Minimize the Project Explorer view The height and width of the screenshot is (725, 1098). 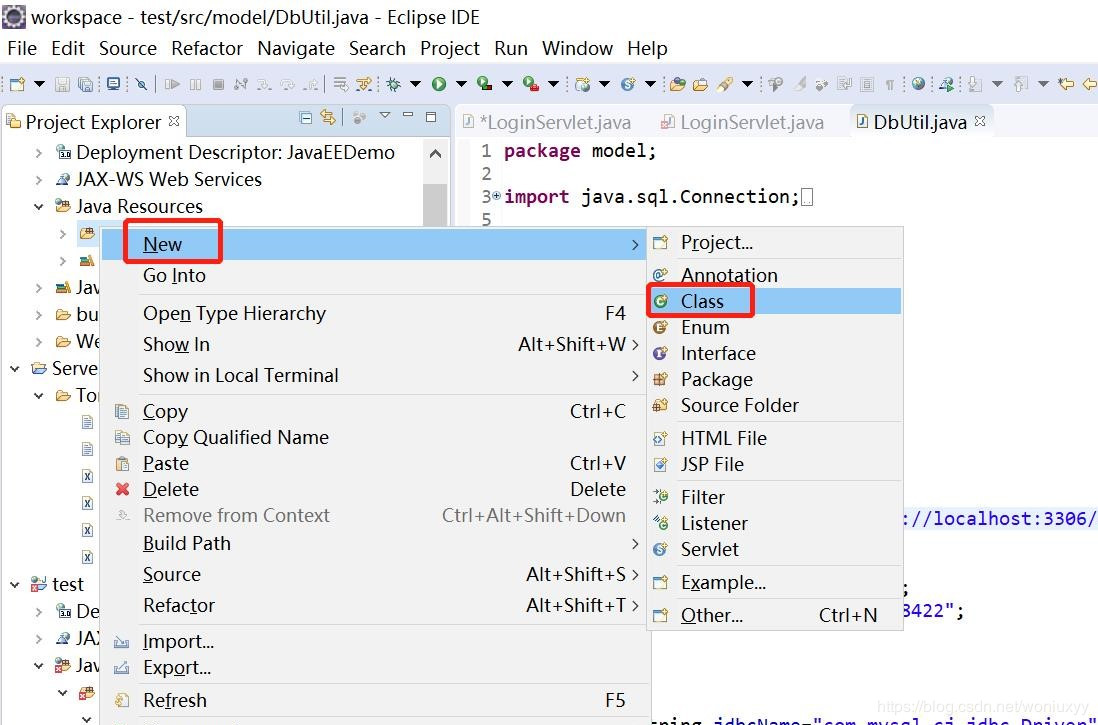[x=408, y=116]
